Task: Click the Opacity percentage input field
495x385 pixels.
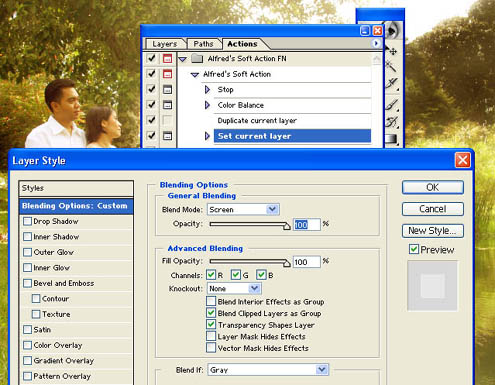Action: coord(307,225)
